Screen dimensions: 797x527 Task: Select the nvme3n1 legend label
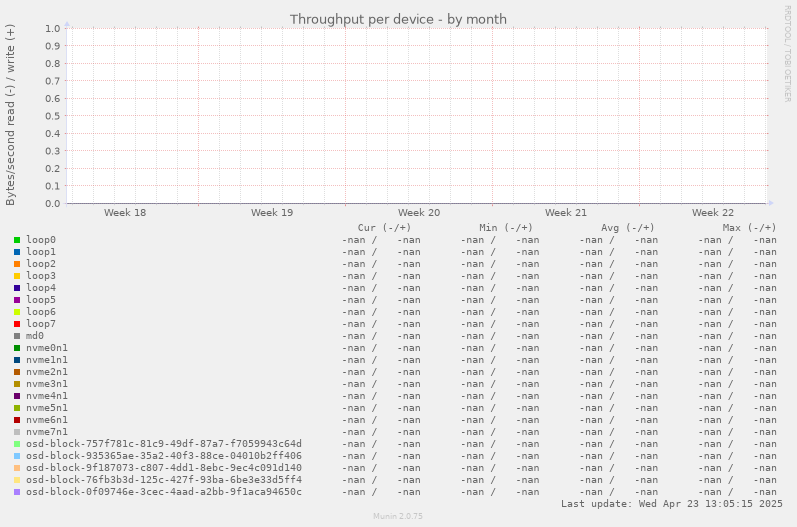[x=47, y=384]
